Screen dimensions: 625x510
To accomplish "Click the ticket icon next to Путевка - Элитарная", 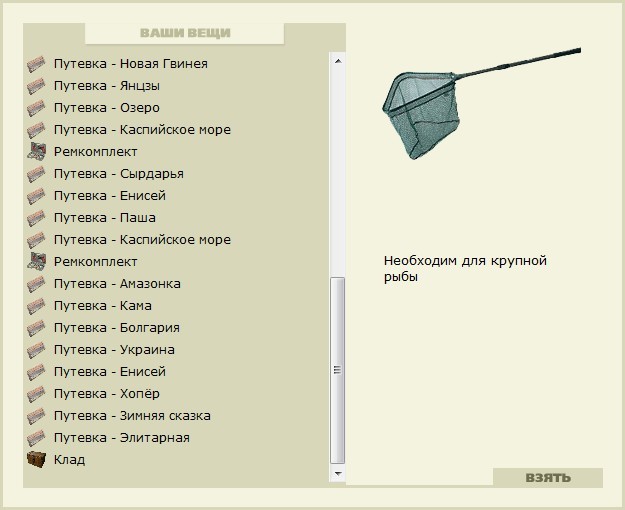I will [x=36, y=438].
